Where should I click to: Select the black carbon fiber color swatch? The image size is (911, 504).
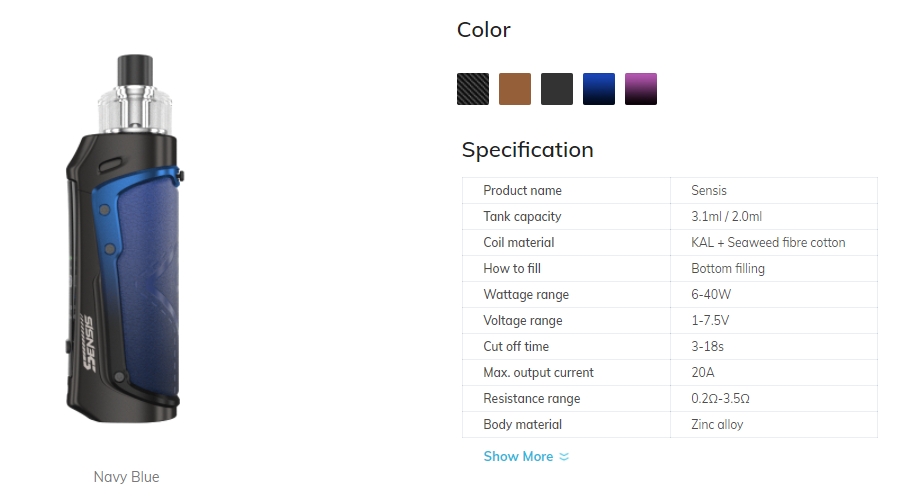coord(473,89)
